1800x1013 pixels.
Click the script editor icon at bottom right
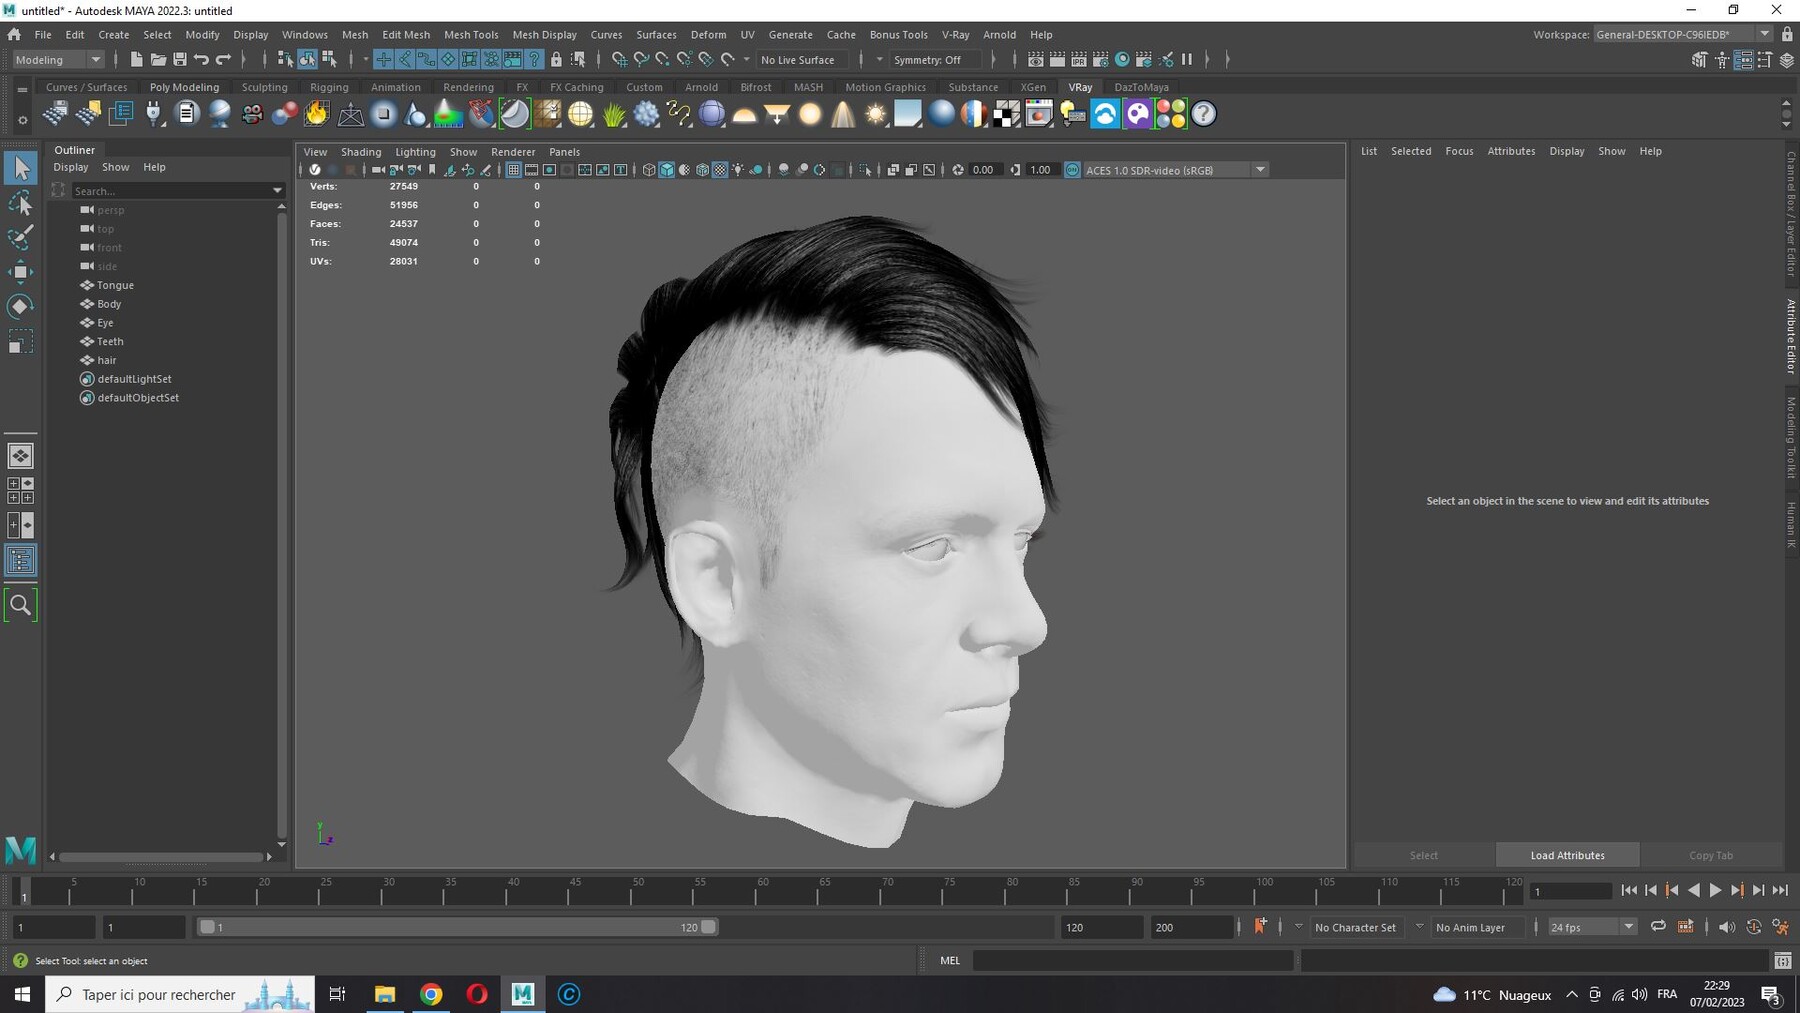[1782, 961]
